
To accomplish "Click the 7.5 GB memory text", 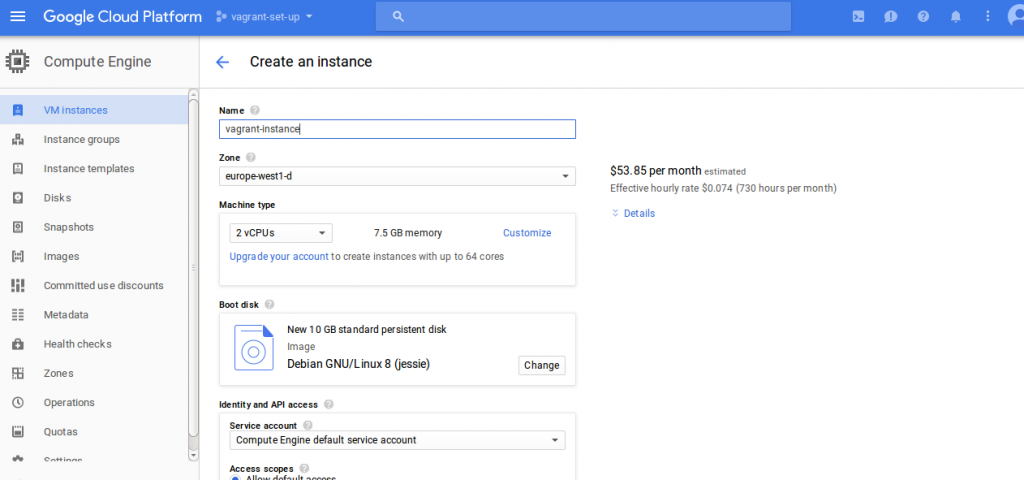I will (x=408, y=233).
